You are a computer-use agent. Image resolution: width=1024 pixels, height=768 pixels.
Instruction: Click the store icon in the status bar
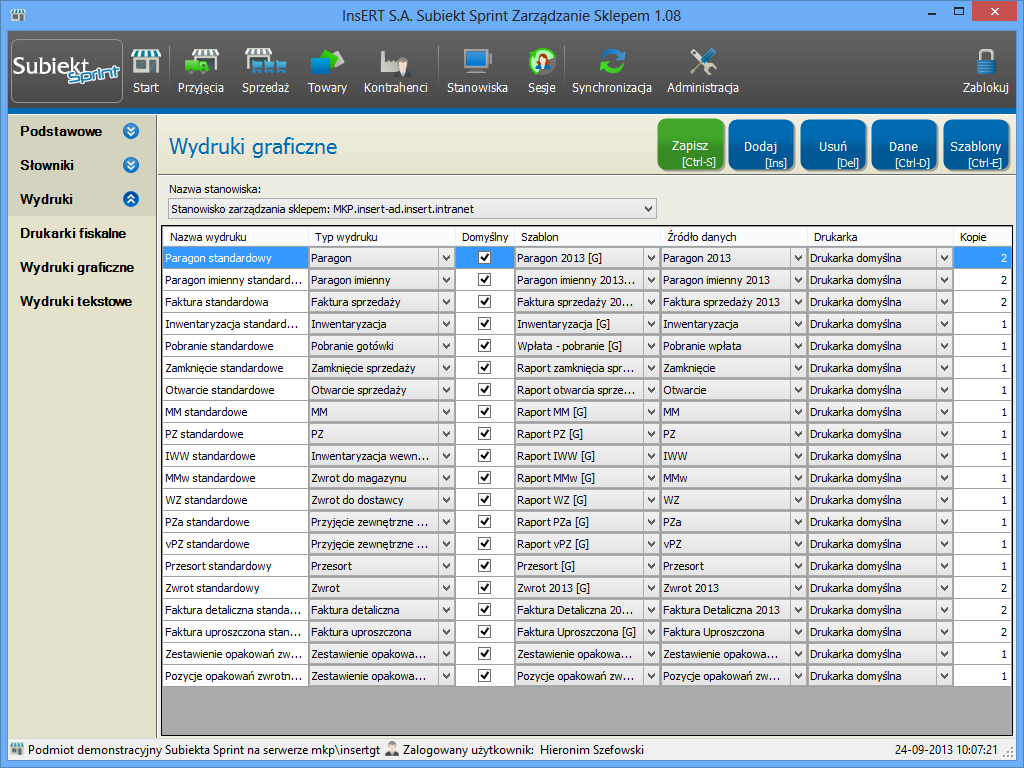click(17, 749)
